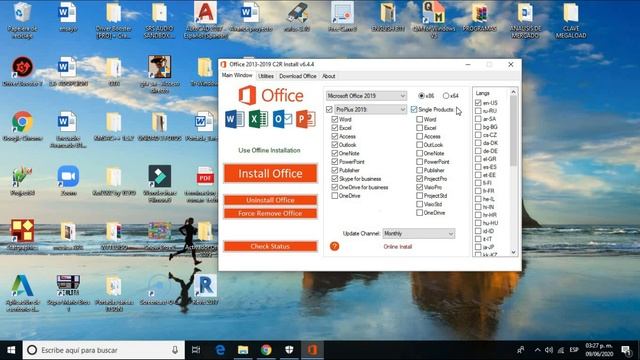Toggle the ProjectPro checkbox
Image resolution: width=640 pixels, height=360 pixels.
pyautogui.click(x=419, y=179)
